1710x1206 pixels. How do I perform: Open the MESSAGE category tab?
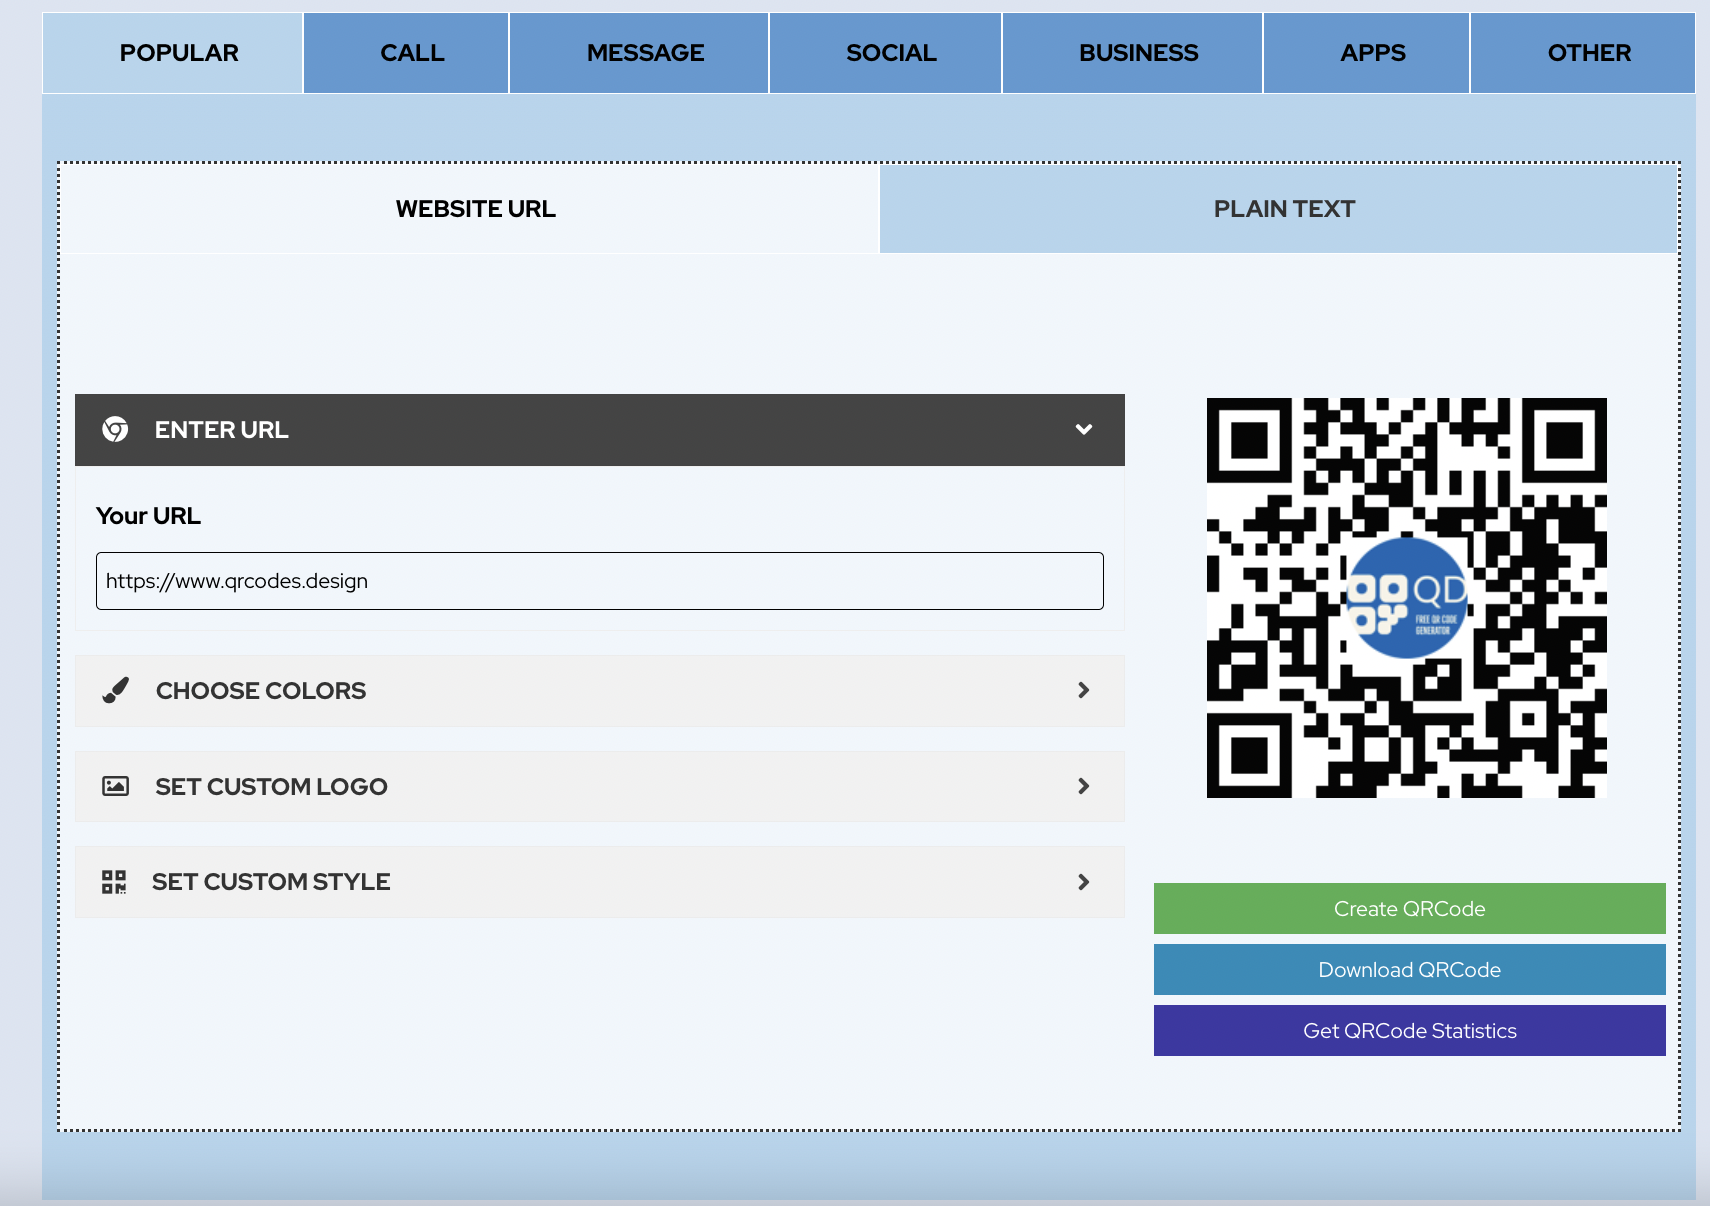[x=639, y=53]
